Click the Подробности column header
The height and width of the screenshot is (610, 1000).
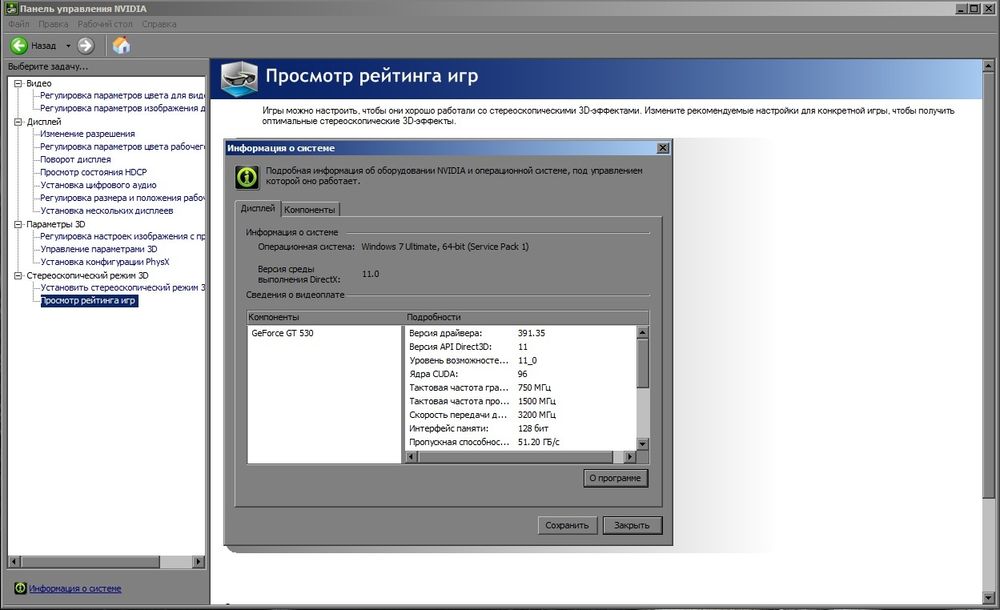[x=526, y=317]
